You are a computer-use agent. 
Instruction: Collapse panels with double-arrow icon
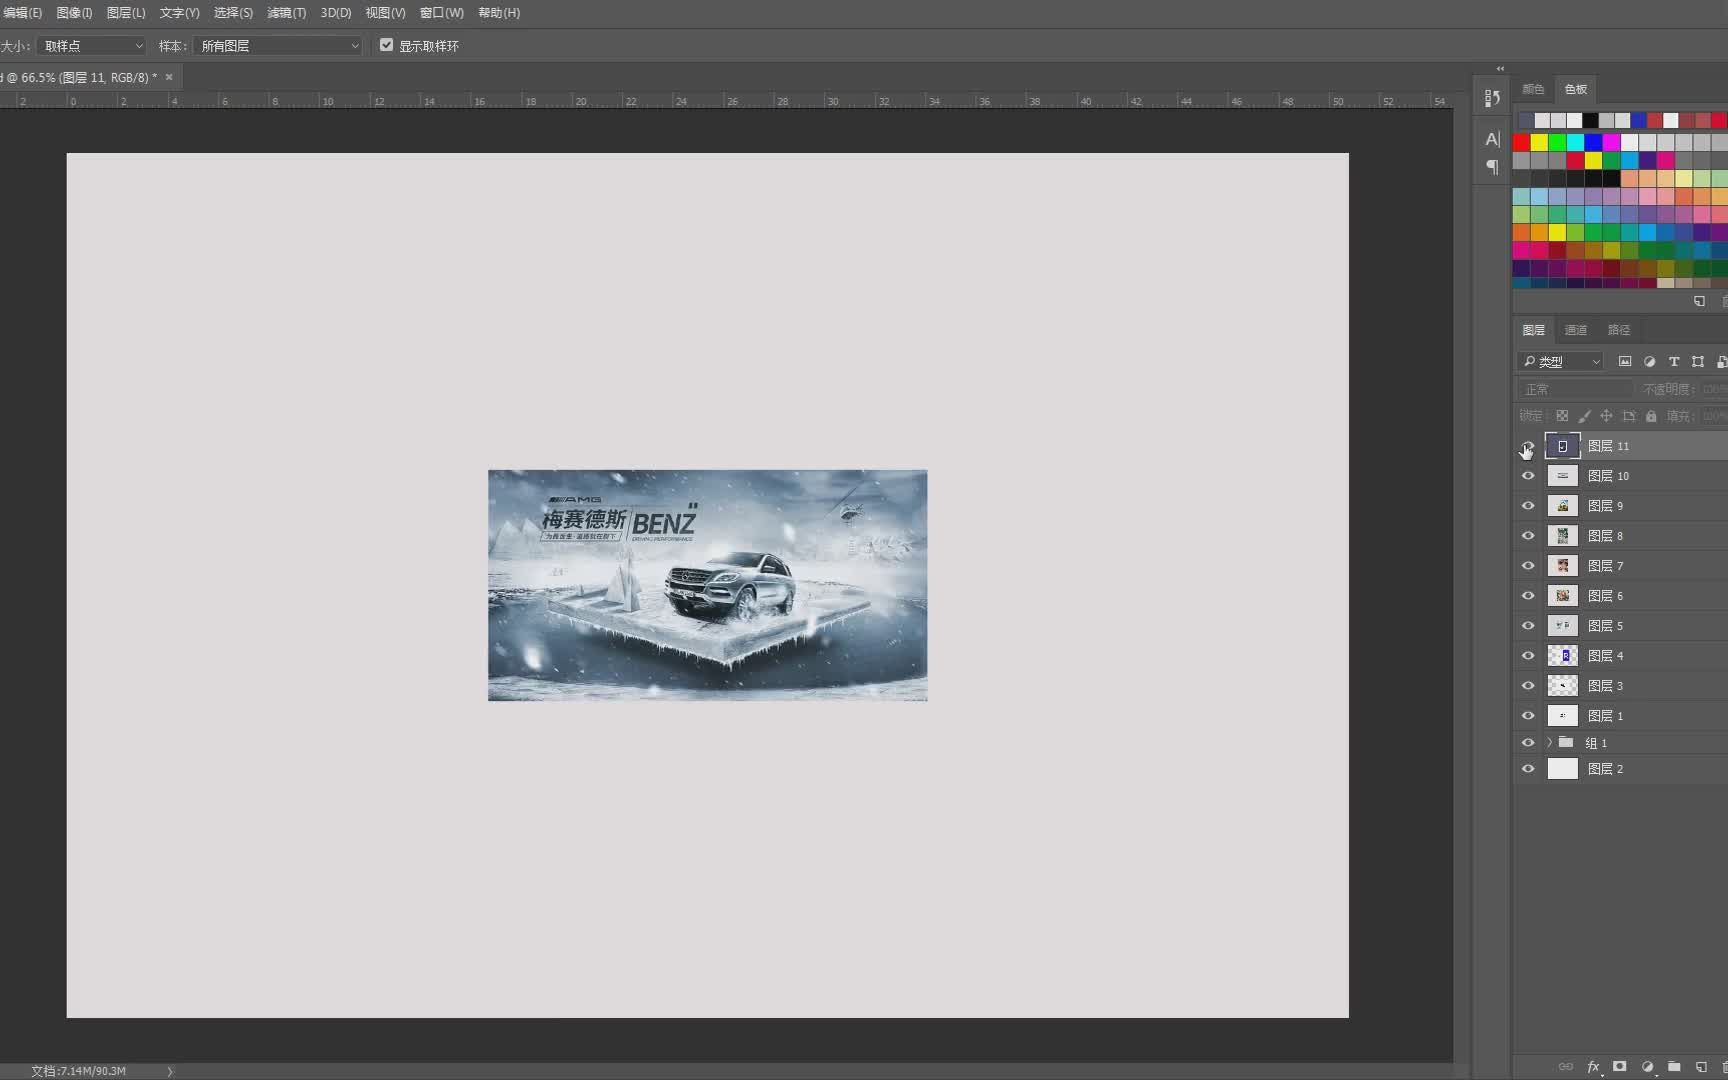[1500, 69]
